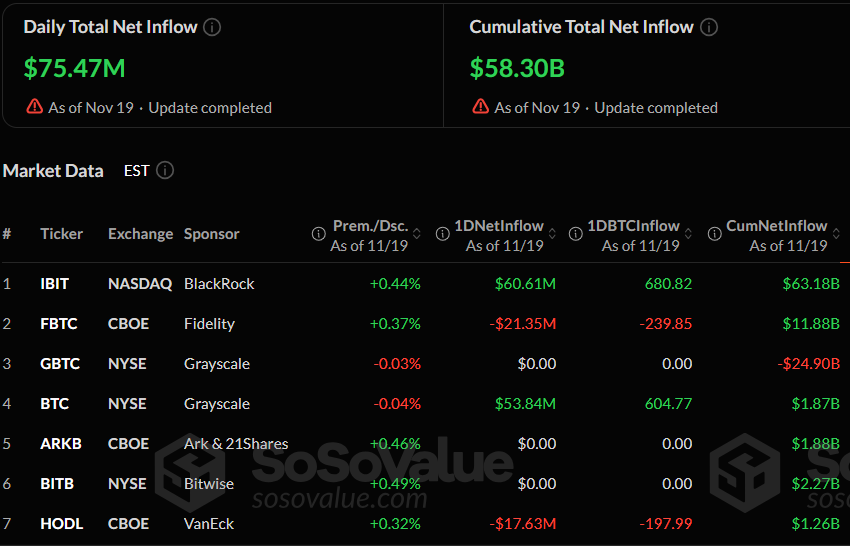Click the +0.37% premium cell

point(395,324)
